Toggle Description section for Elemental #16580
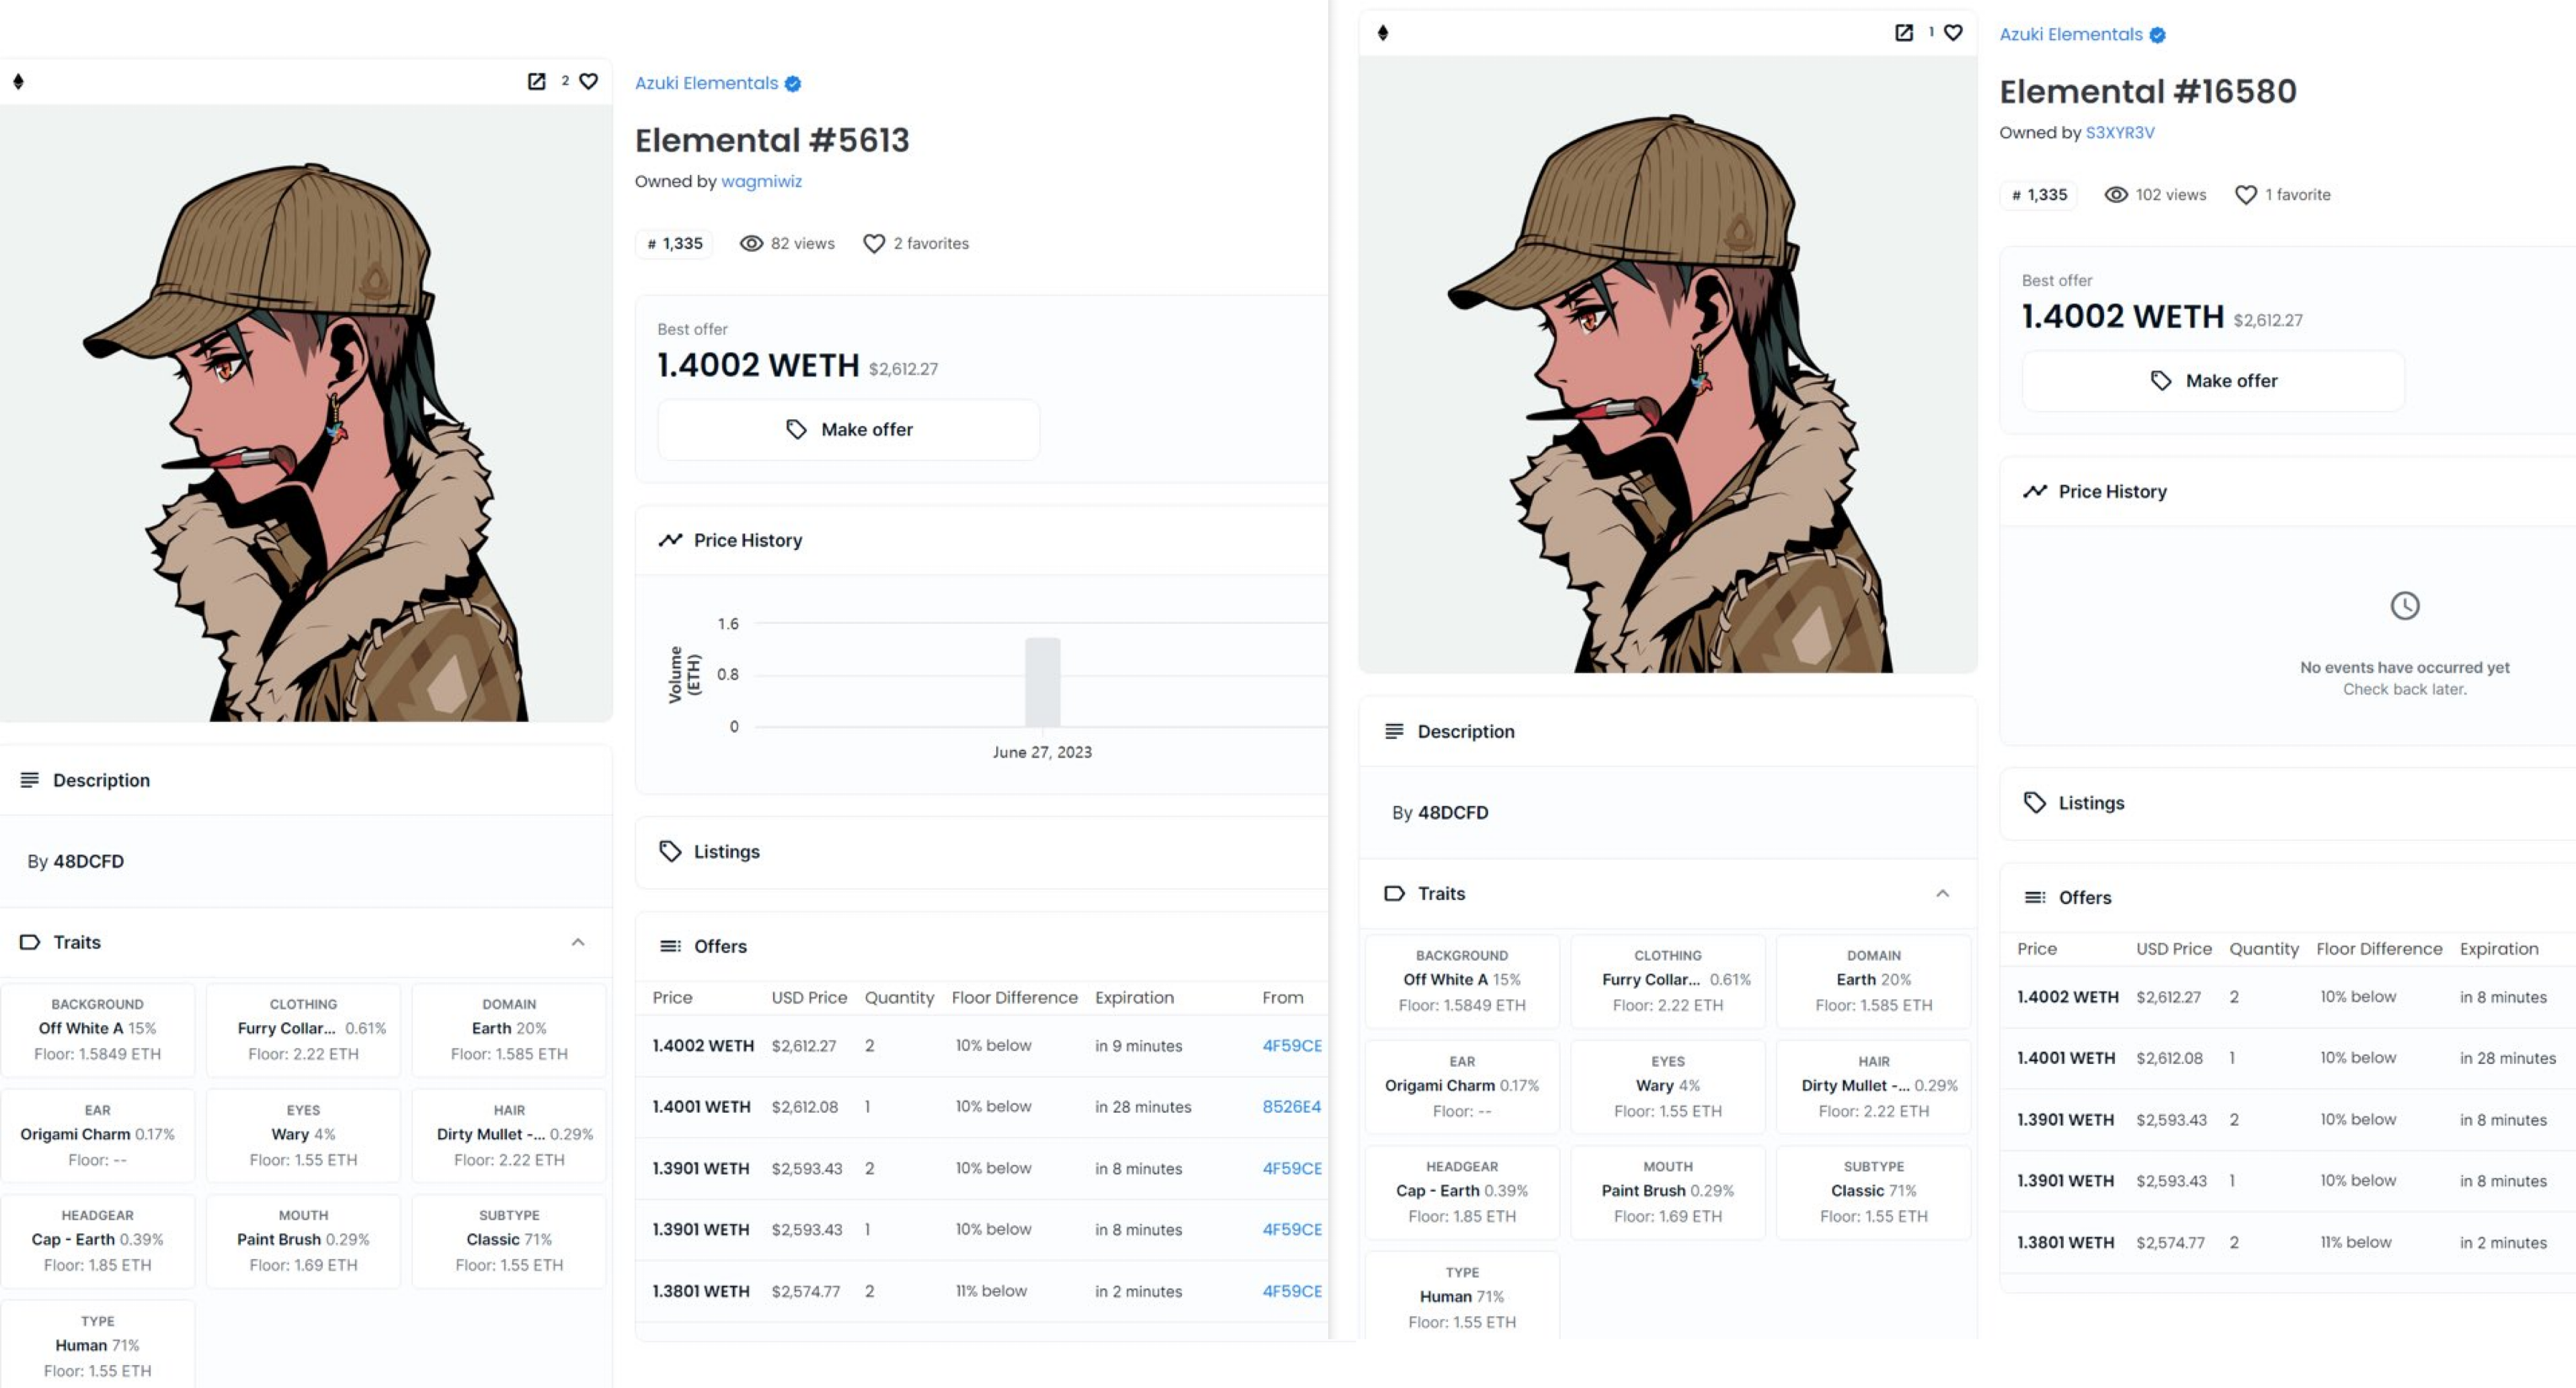Screen dimensions: 2576x1388 pyautogui.click(x=1668, y=732)
